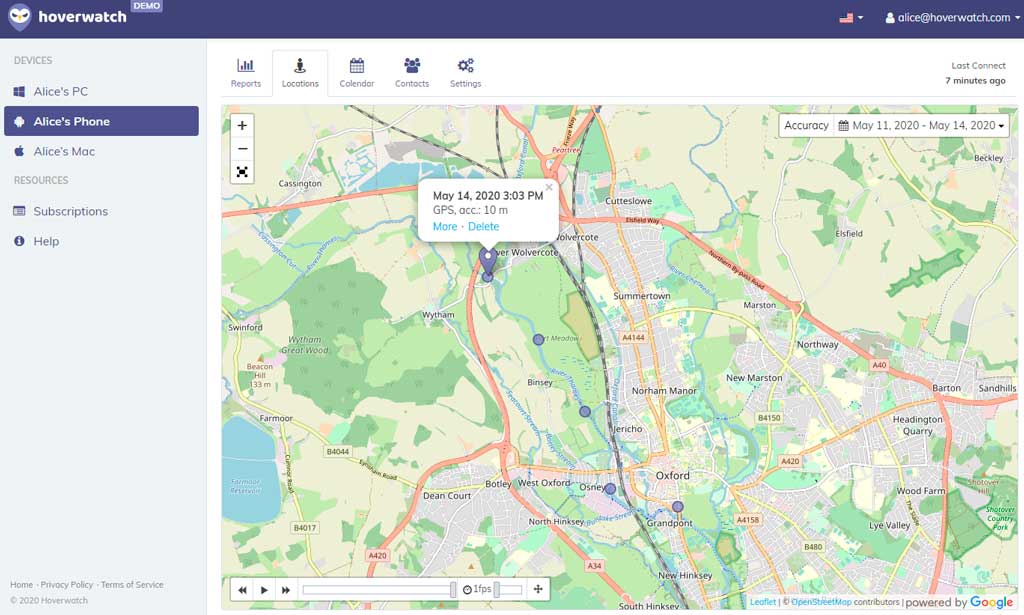Click the rewind playback button
The height and width of the screenshot is (615, 1024).
point(242,590)
